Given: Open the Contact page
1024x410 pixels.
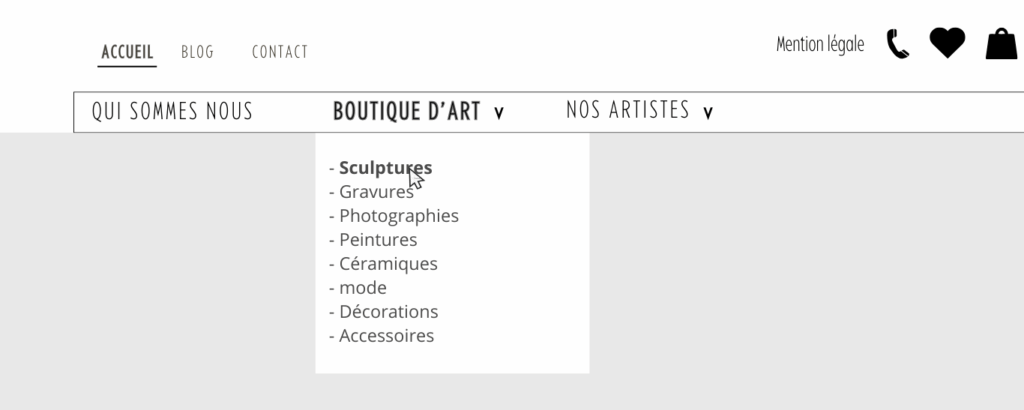Looking at the screenshot, I should [280, 52].
